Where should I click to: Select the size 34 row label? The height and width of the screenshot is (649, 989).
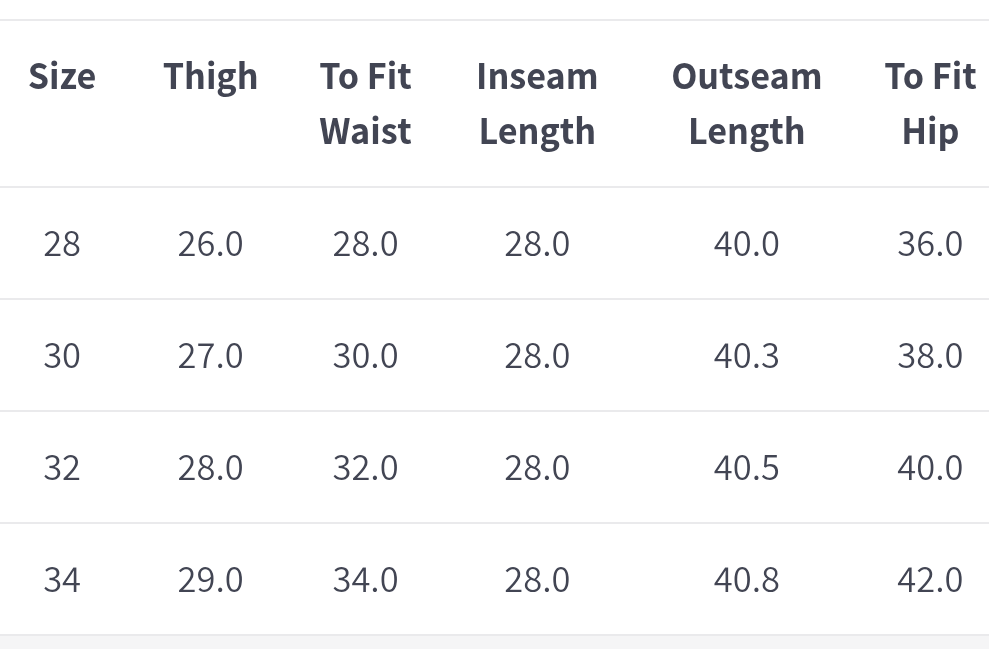62,580
